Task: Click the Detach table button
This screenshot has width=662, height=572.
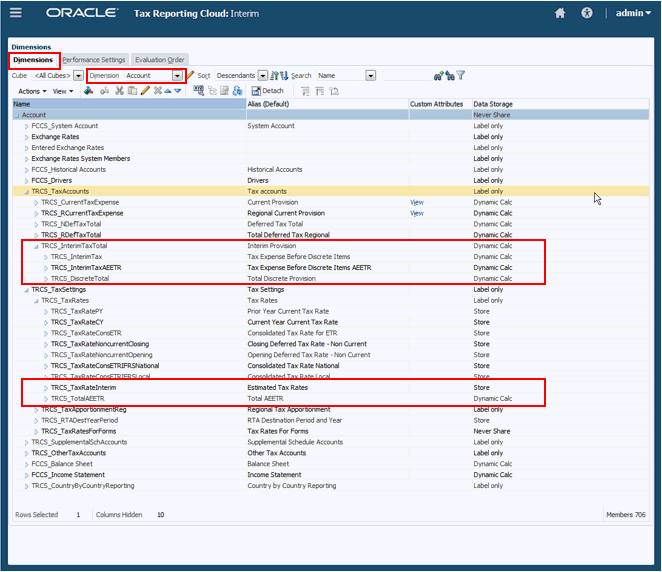Action: click(267, 91)
